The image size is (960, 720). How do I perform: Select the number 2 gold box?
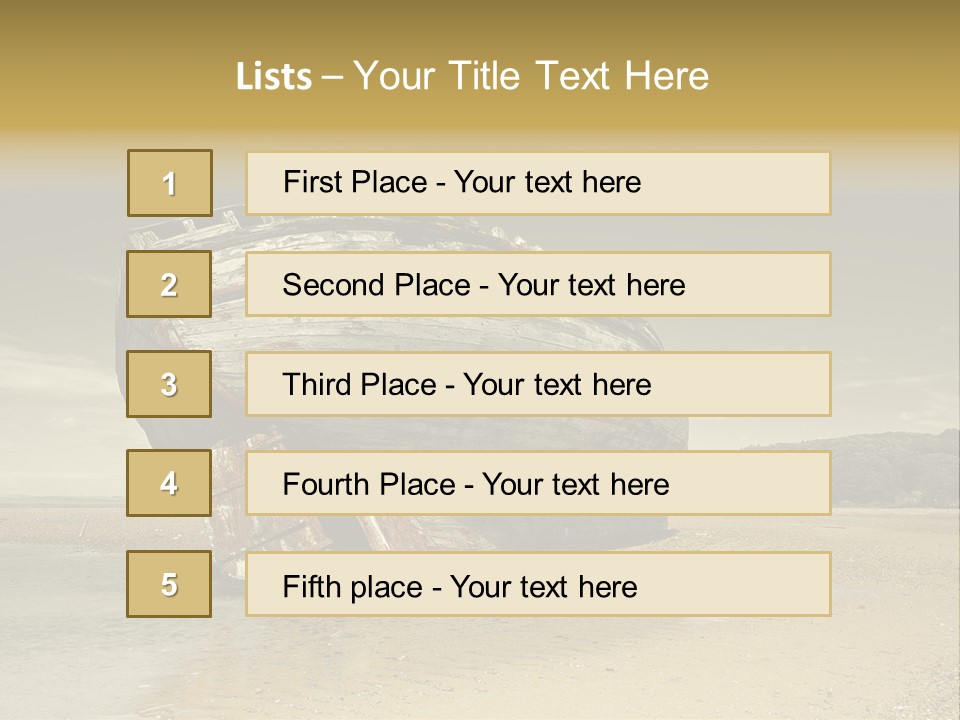click(x=169, y=284)
